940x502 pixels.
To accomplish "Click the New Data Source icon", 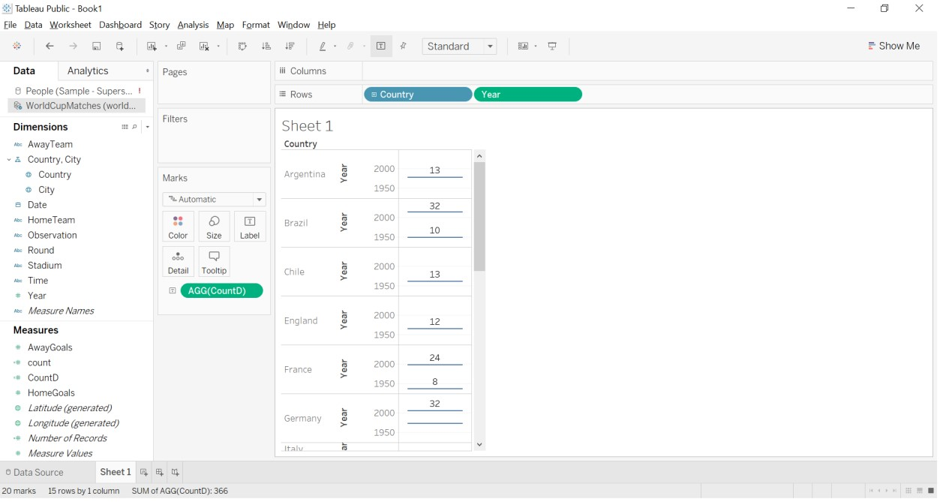I will (x=120, y=46).
